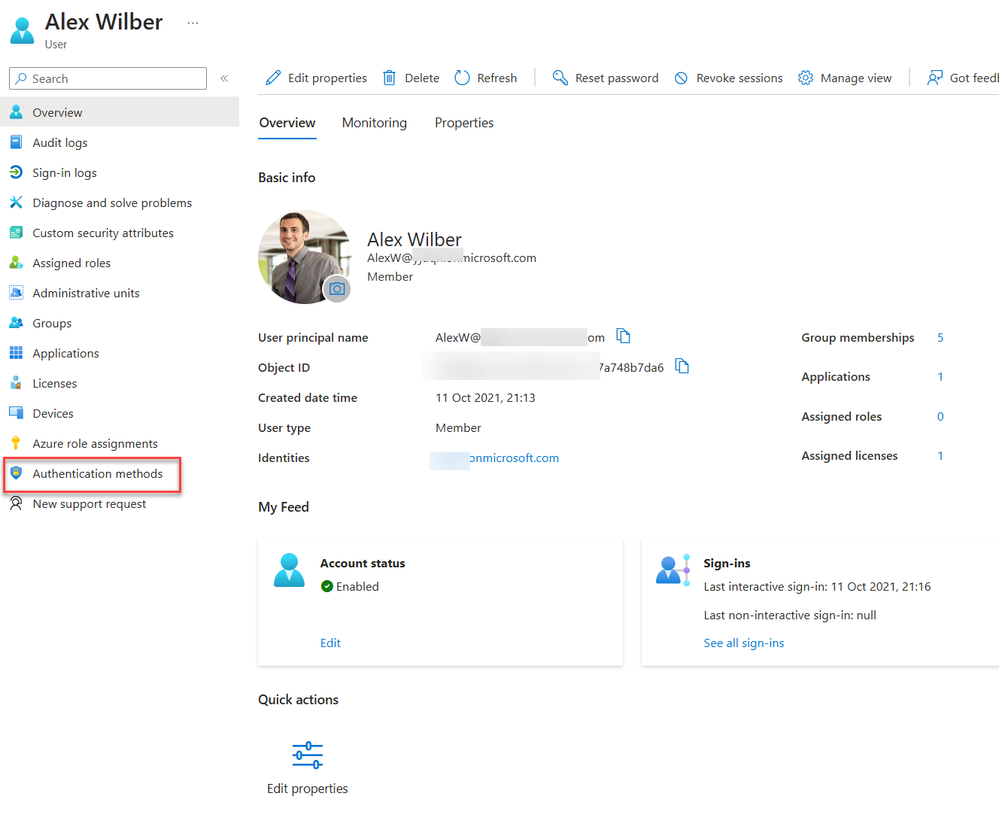Image resolution: width=999 pixels, height=815 pixels.
Task: Click the Administrative units icon
Action: pyautogui.click(x=16, y=292)
